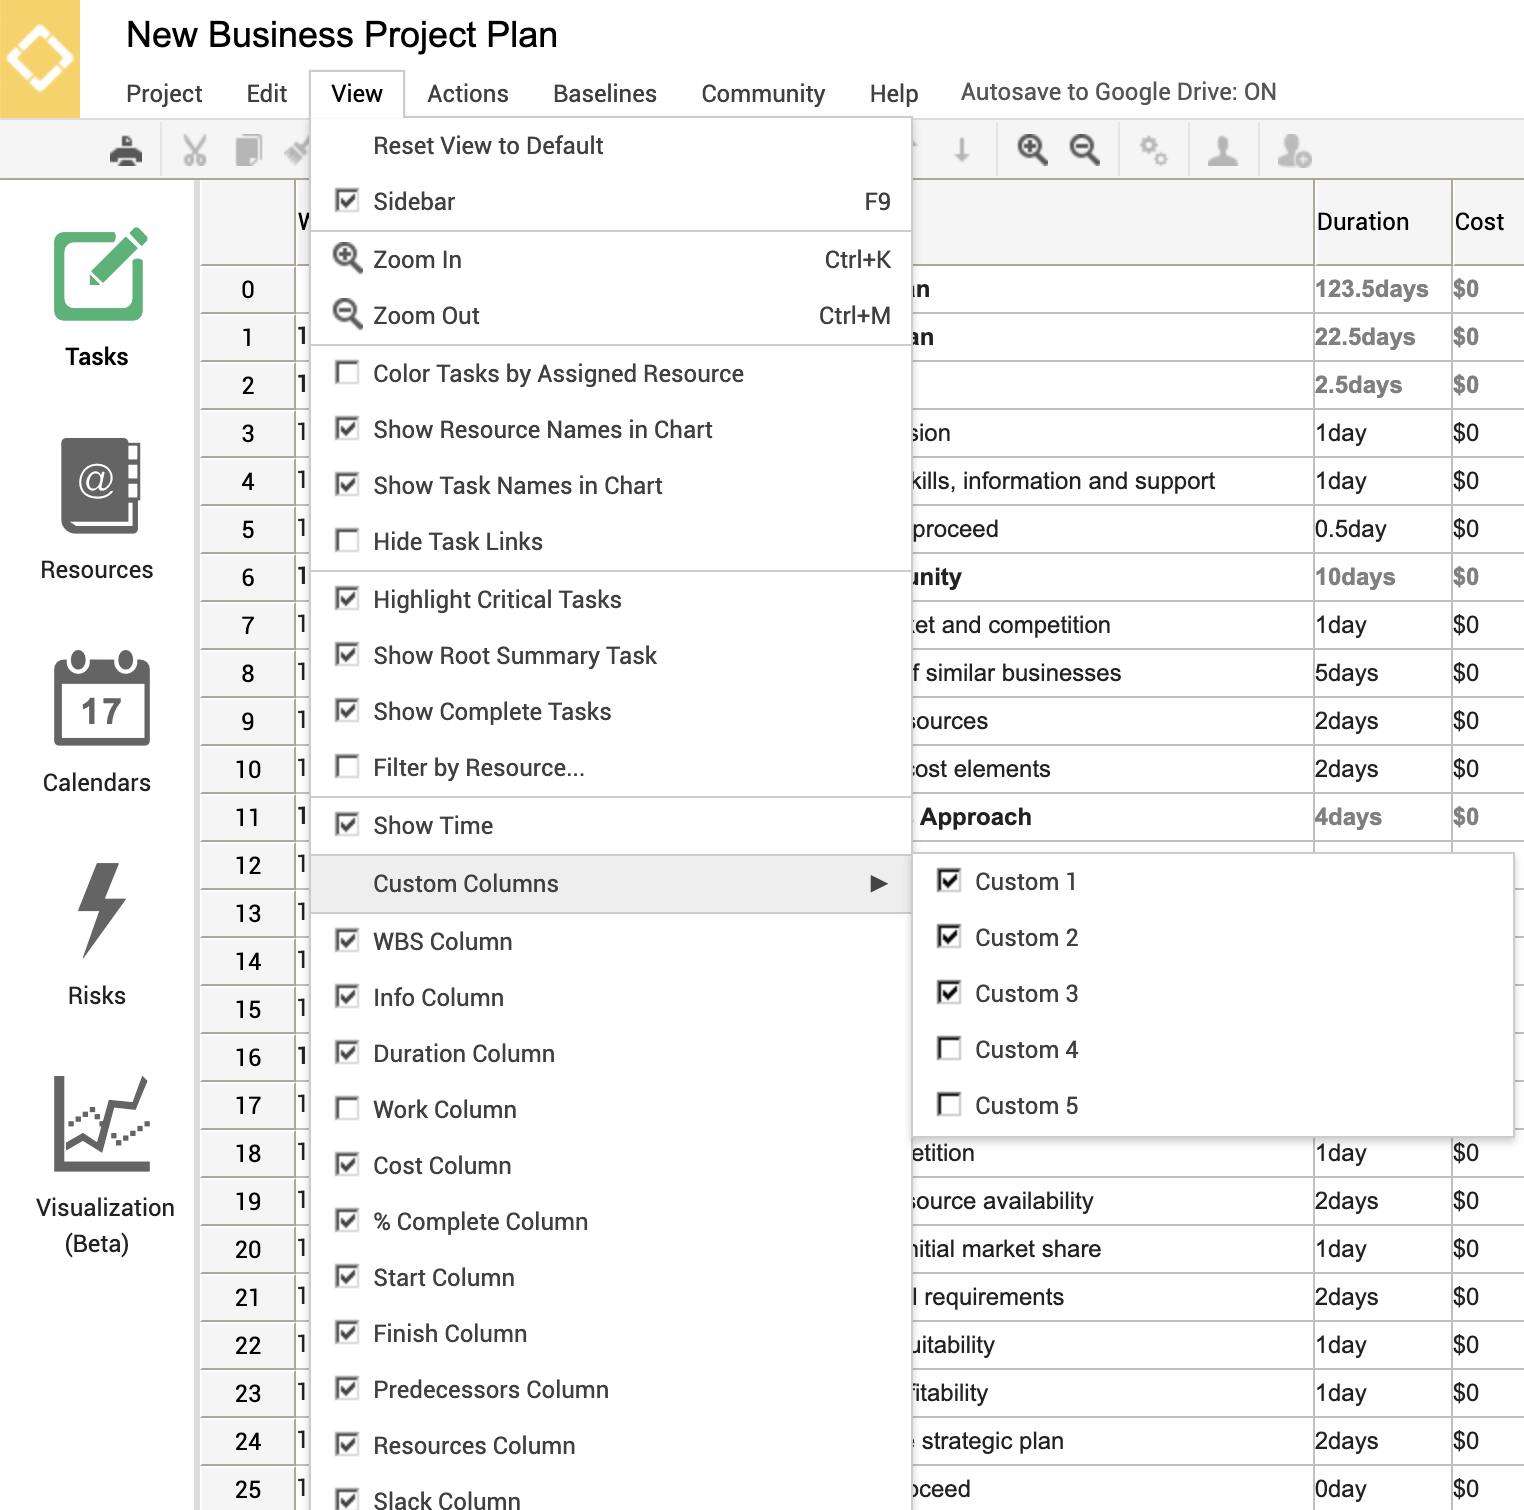
Task: Open the Actions menu
Action: click(468, 94)
